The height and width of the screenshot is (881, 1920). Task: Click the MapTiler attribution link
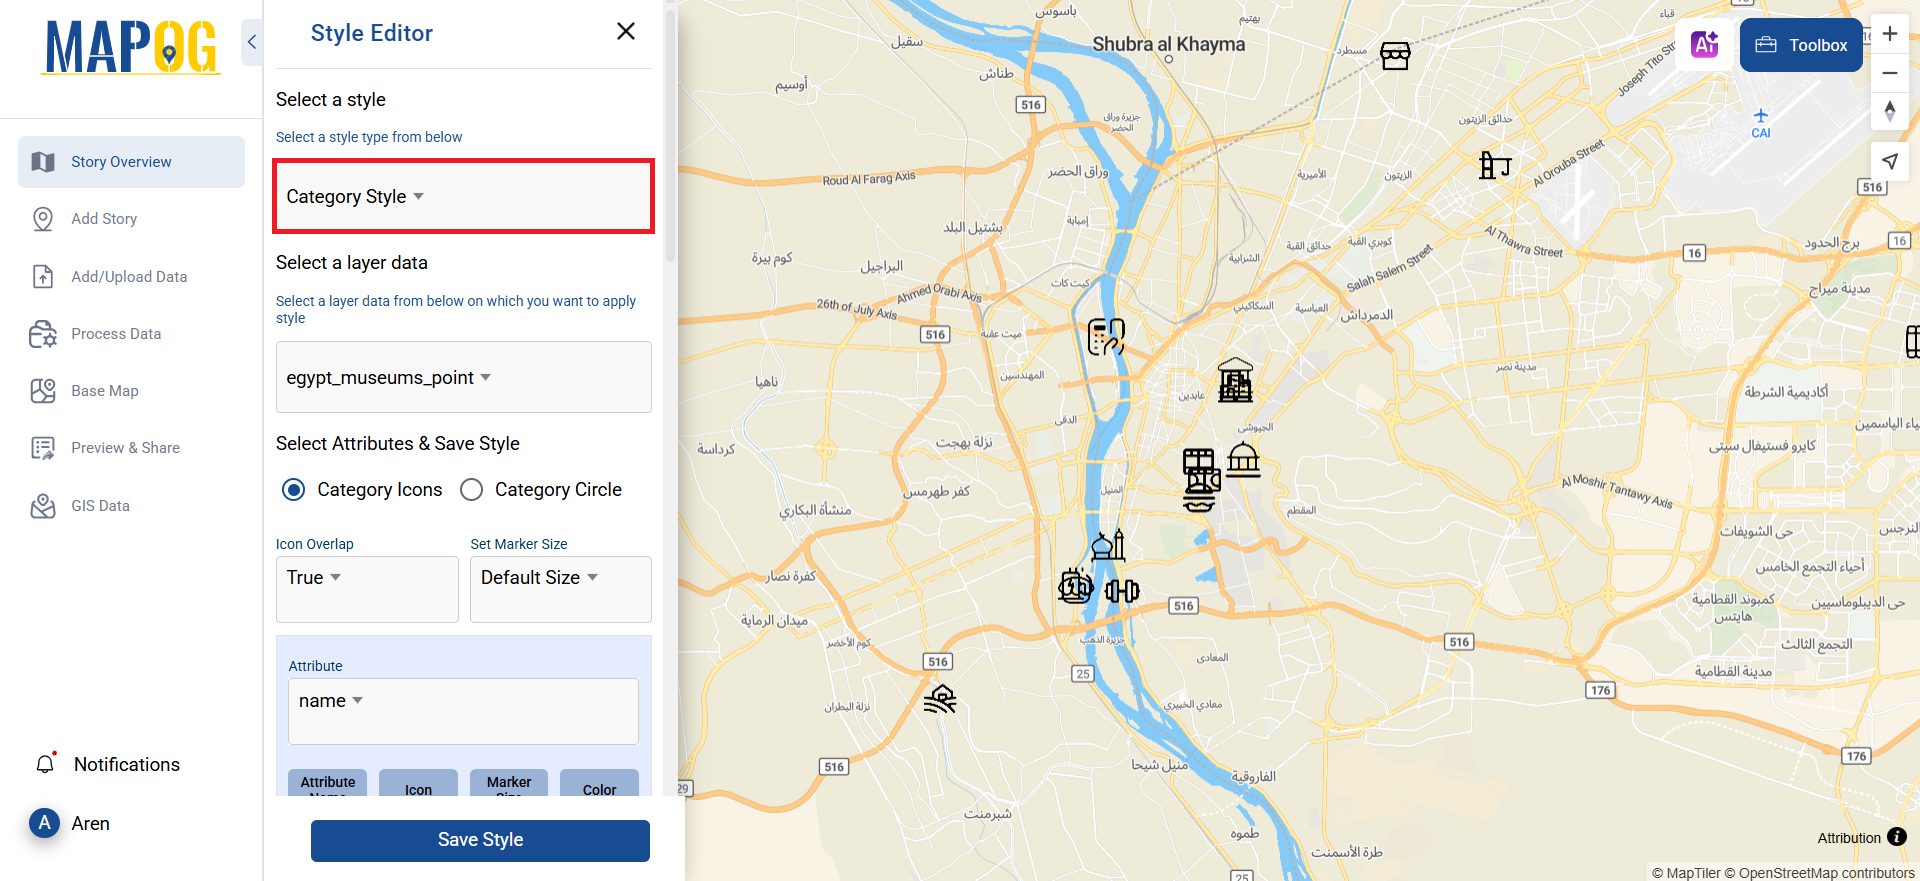pyautogui.click(x=1686, y=873)
